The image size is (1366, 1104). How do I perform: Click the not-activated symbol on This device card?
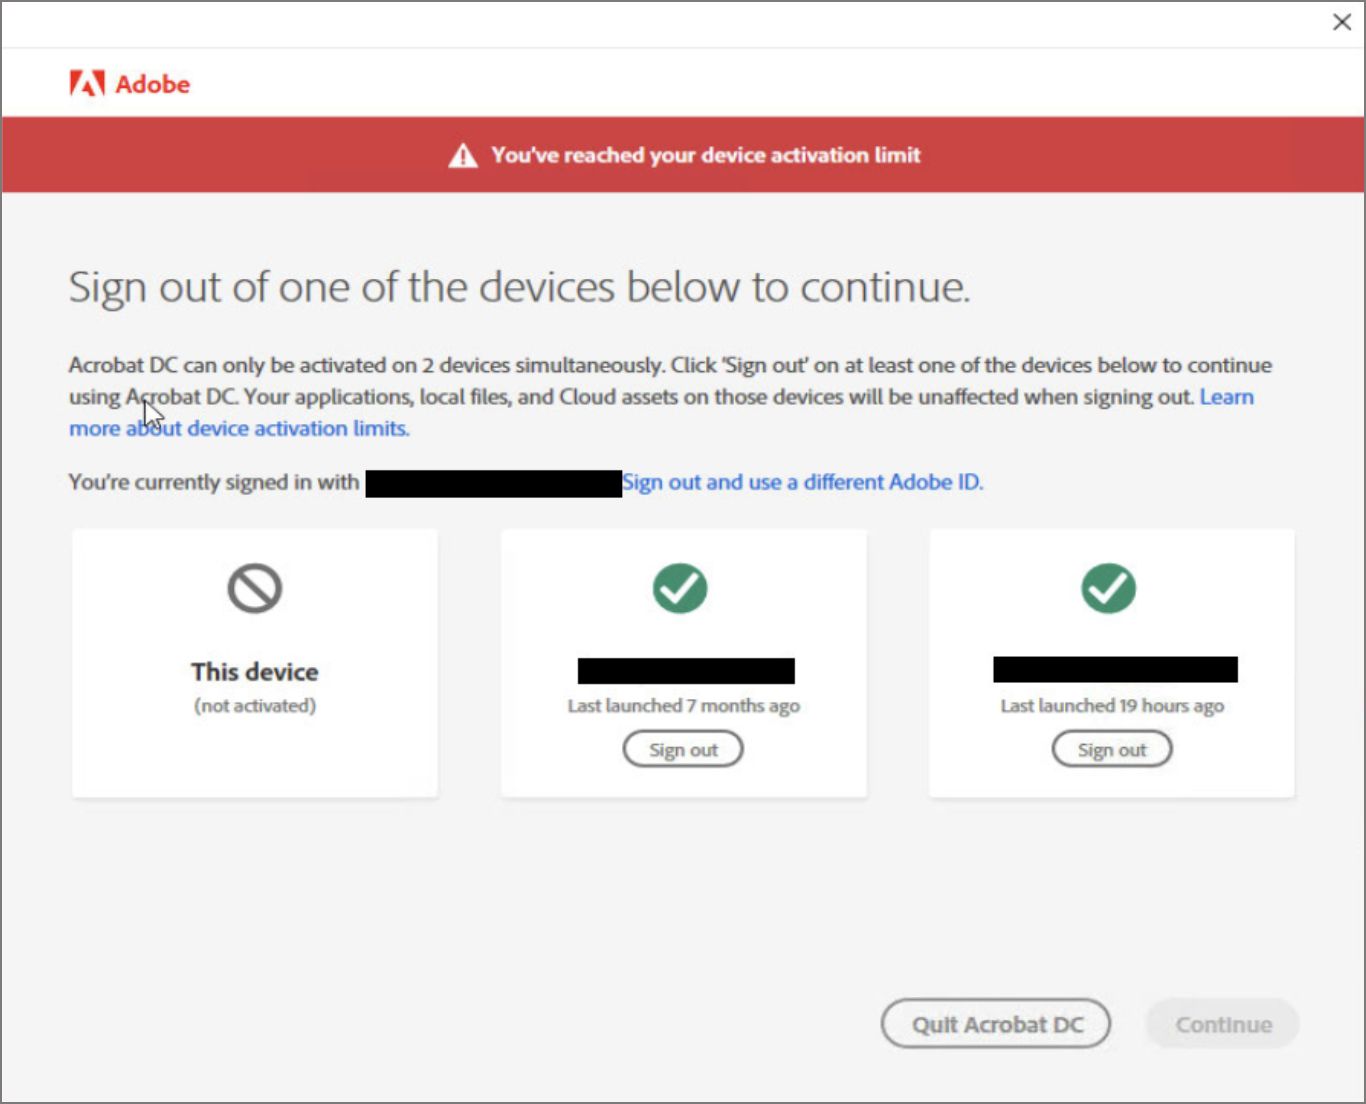click(254, 589)
